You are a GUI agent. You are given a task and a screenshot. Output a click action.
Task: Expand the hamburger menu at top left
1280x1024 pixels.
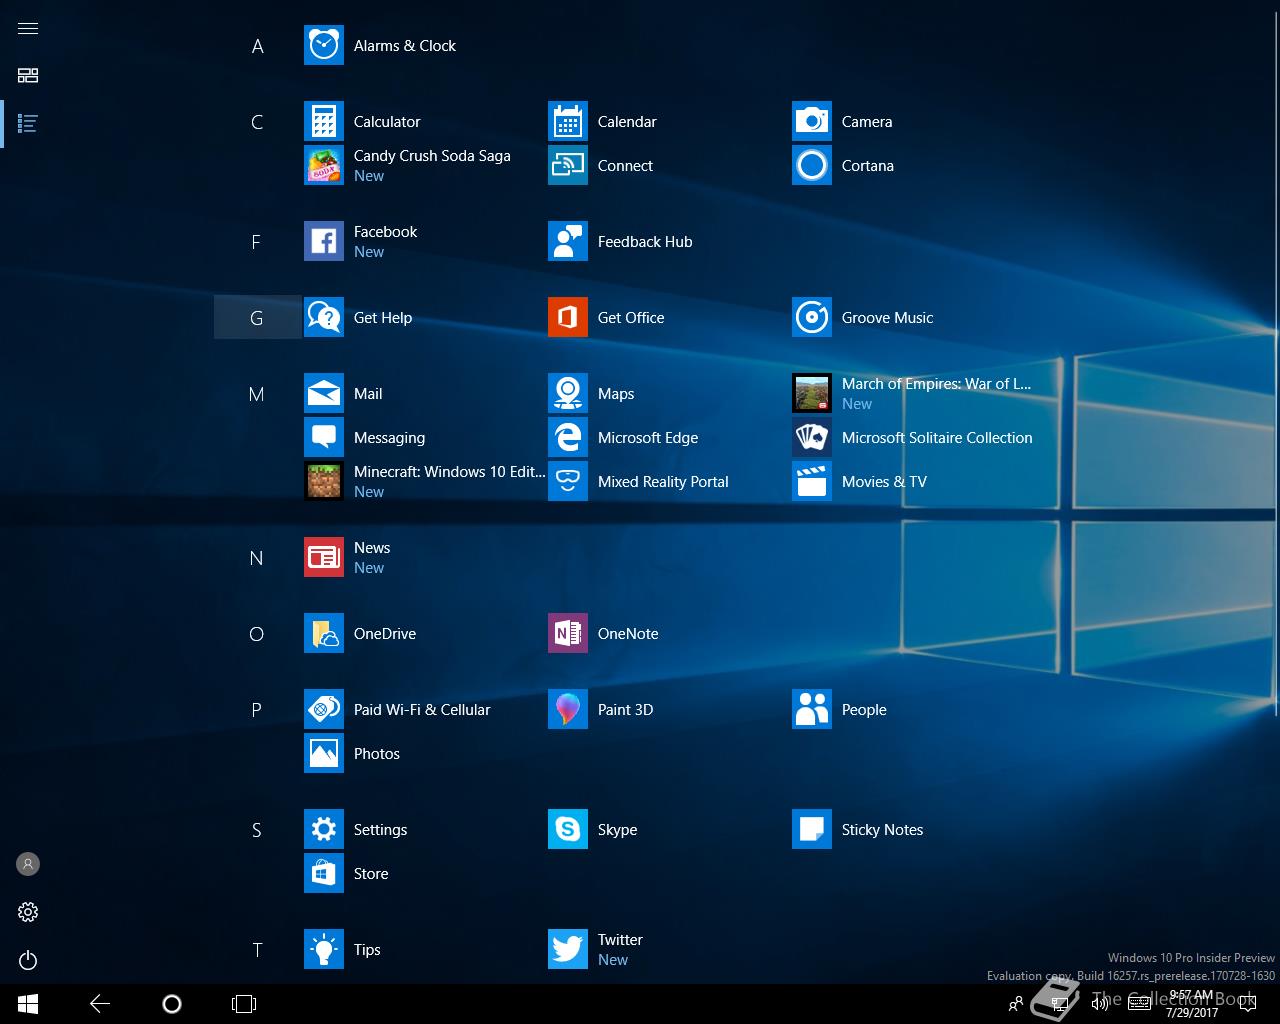click(x=28, y=28)
